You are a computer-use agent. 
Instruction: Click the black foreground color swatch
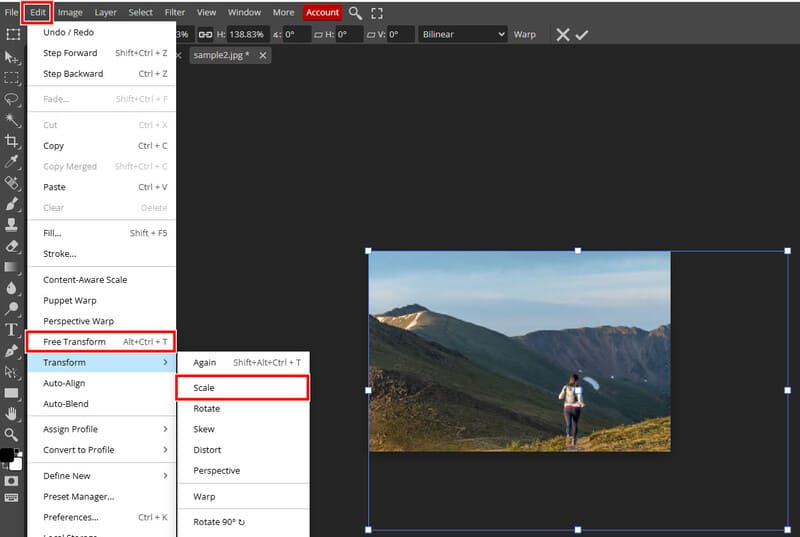[x=7, y=455]
